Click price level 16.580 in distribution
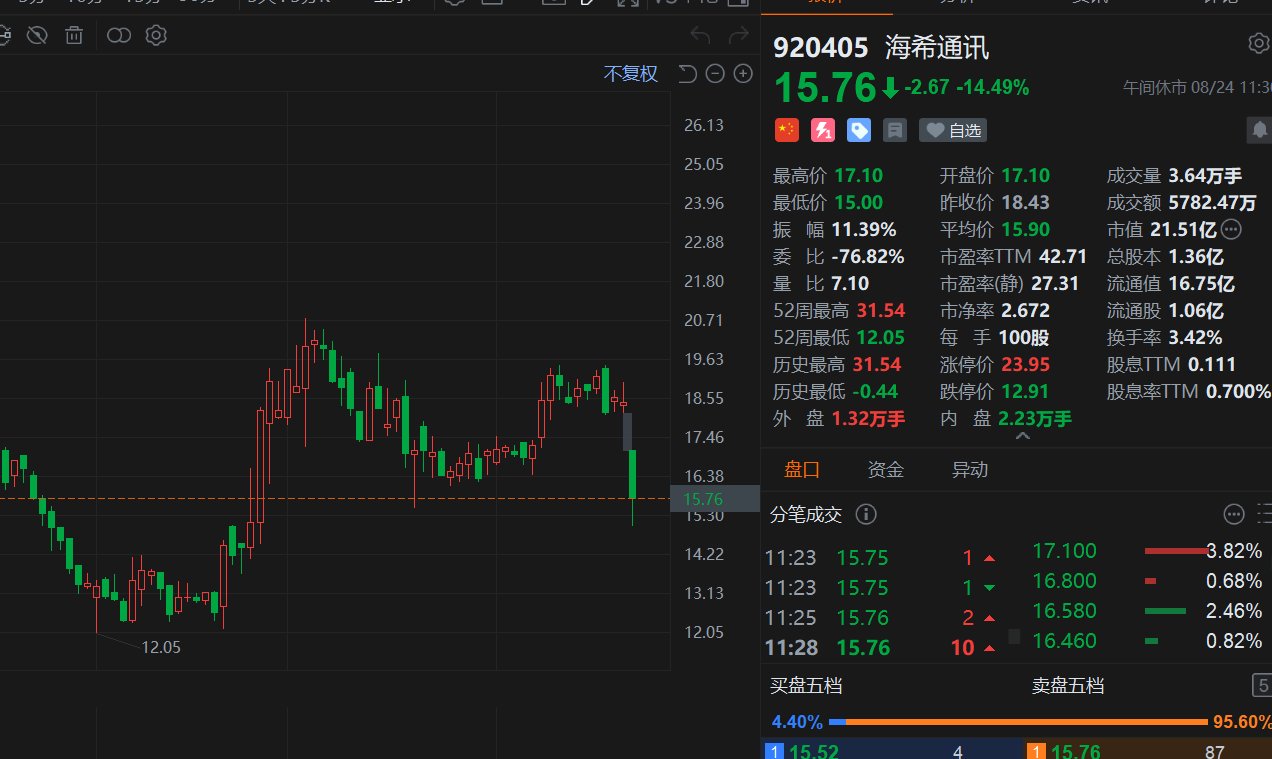The image size is (1272, 759). pos(1064,611)
